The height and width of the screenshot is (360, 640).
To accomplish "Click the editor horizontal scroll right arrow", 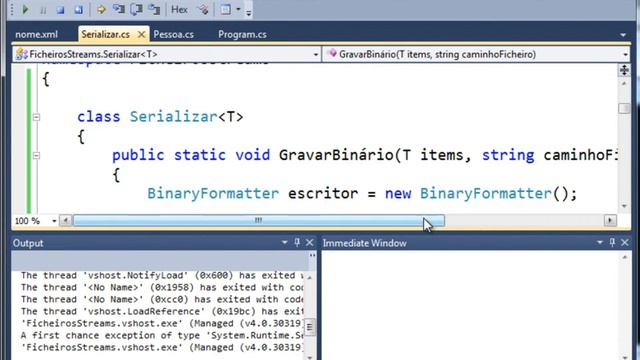I will 610,221.
